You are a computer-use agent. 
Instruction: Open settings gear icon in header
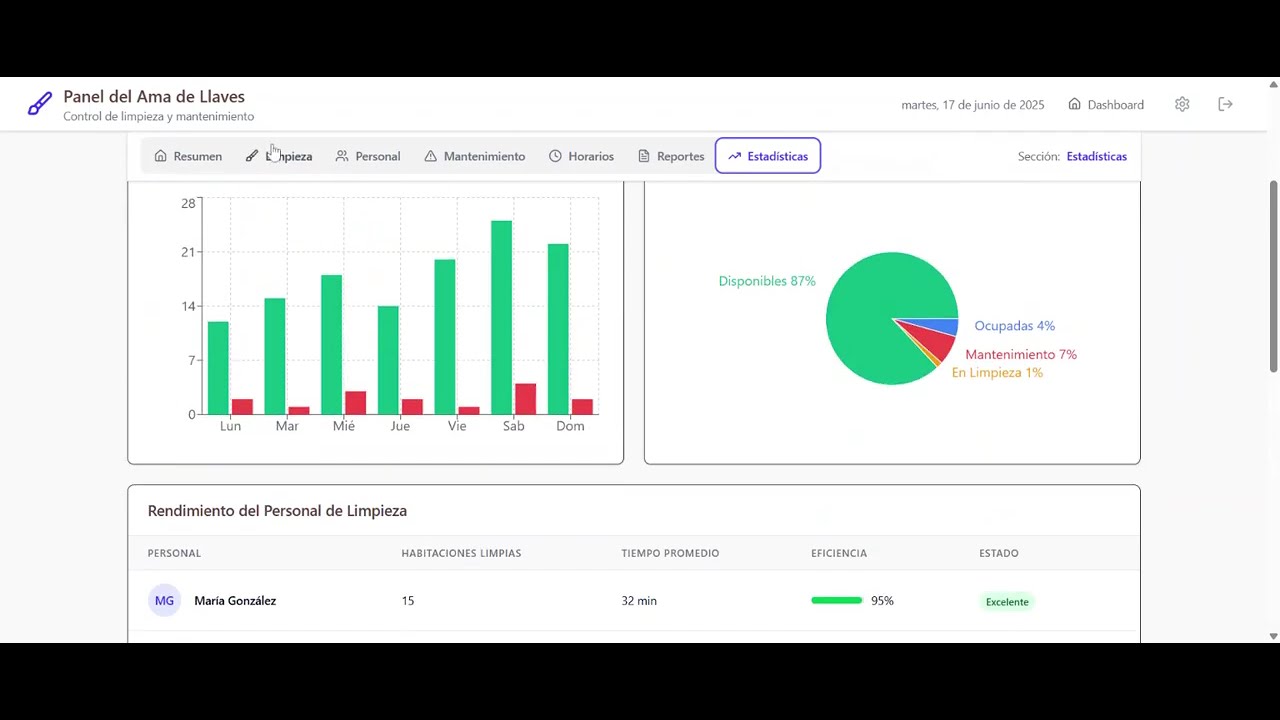click(1182, 104)
